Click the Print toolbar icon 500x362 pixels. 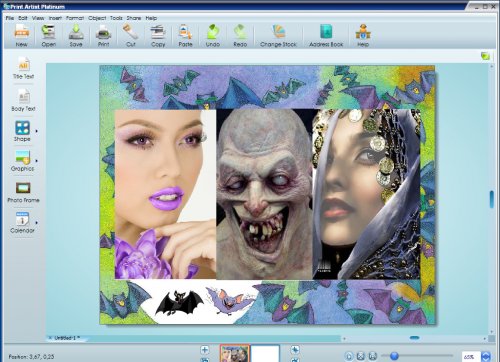pos(103,32)
